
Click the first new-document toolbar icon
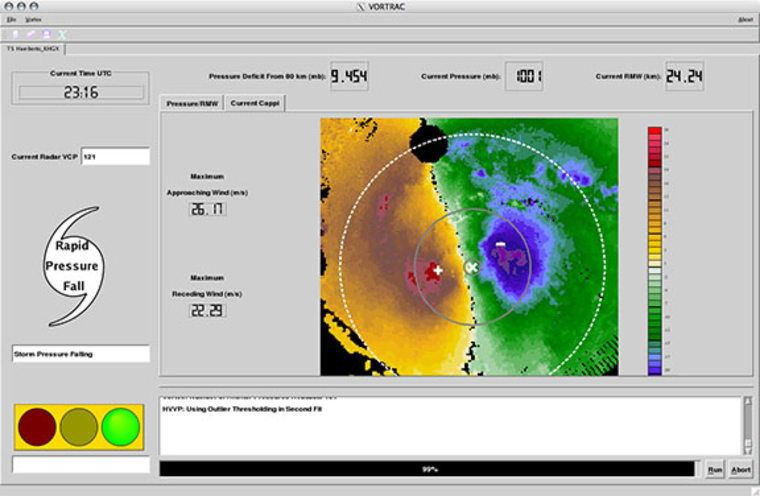[16, 34]
